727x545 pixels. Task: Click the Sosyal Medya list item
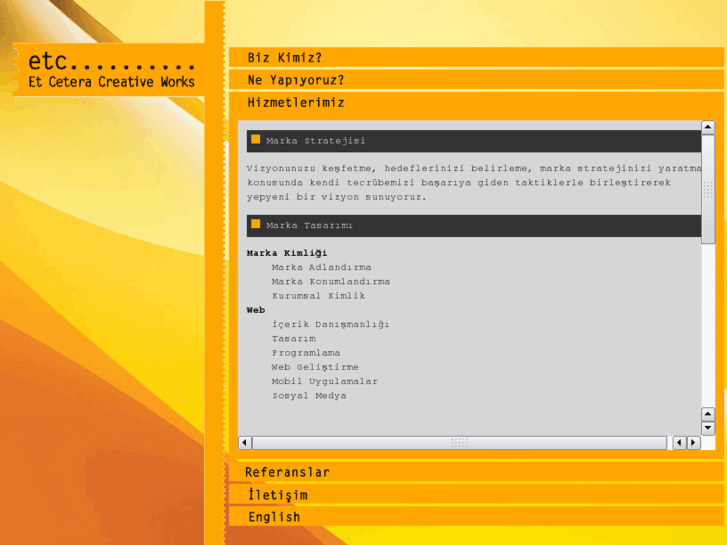point(309,396)
